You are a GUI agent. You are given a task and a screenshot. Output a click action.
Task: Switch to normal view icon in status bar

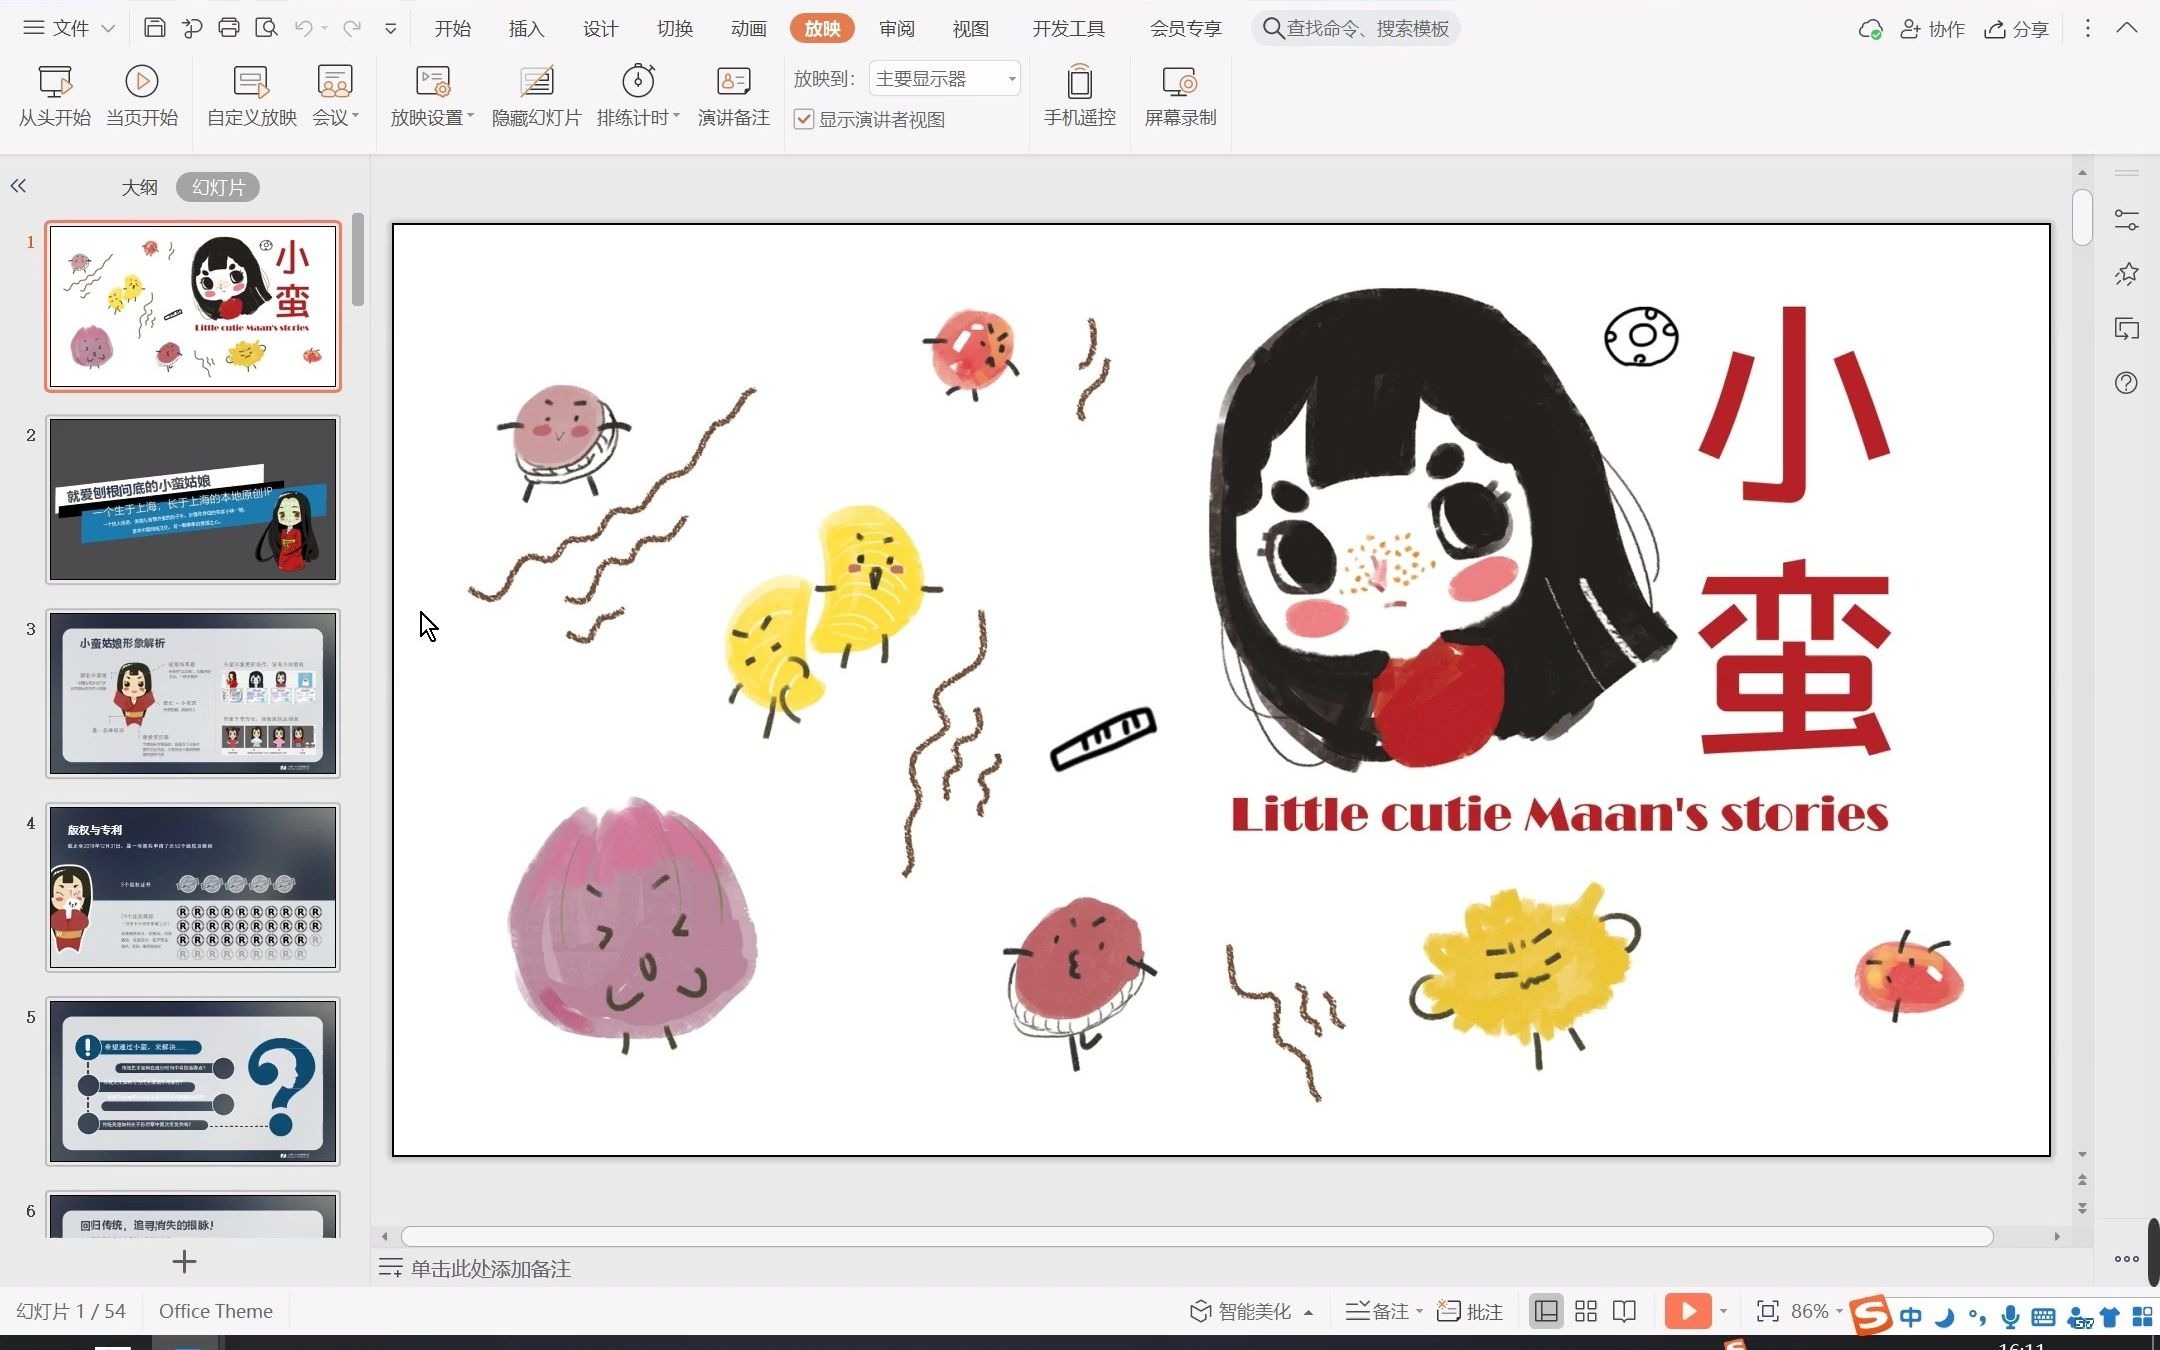(1546, 1311)
